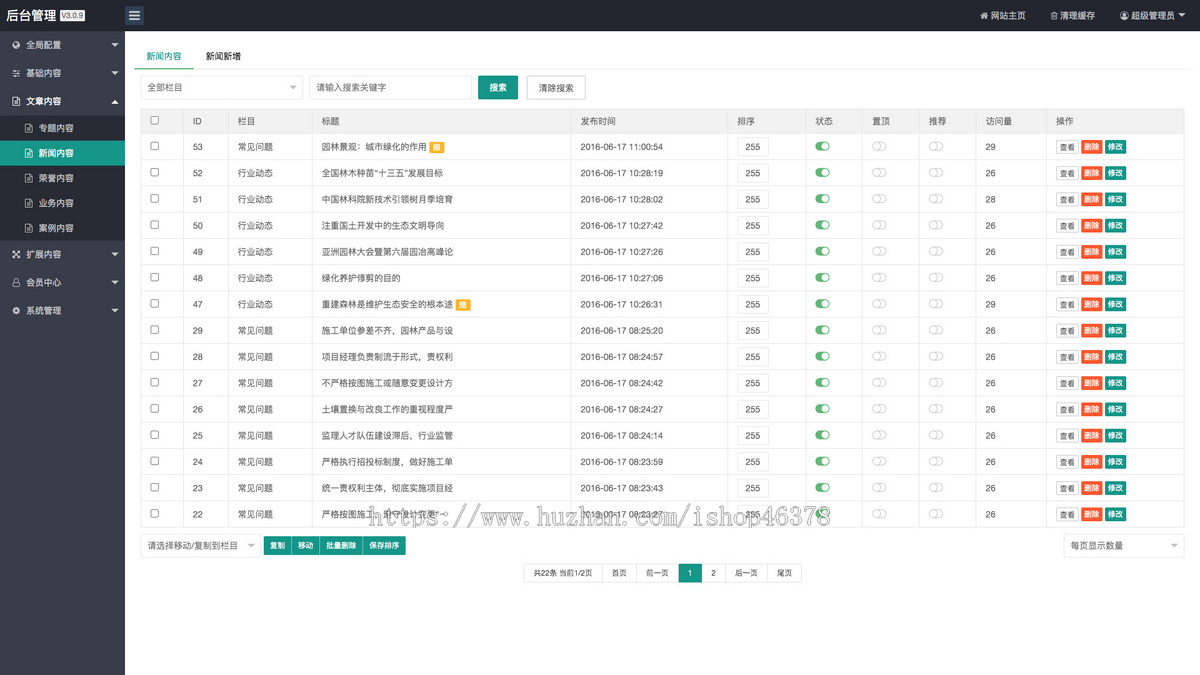1200x675 pixels.
Task: Click the green 搜索 button
Action: (498, 88)
